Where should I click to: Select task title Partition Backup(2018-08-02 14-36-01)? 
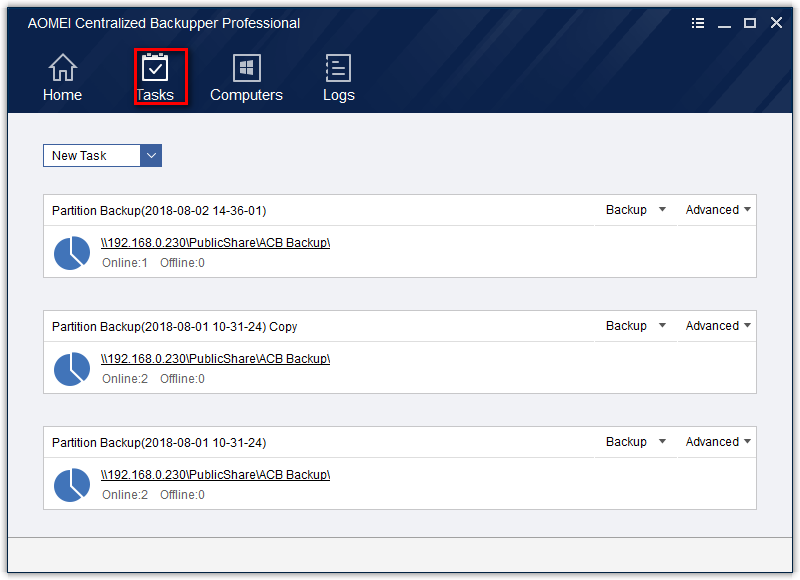159,211
